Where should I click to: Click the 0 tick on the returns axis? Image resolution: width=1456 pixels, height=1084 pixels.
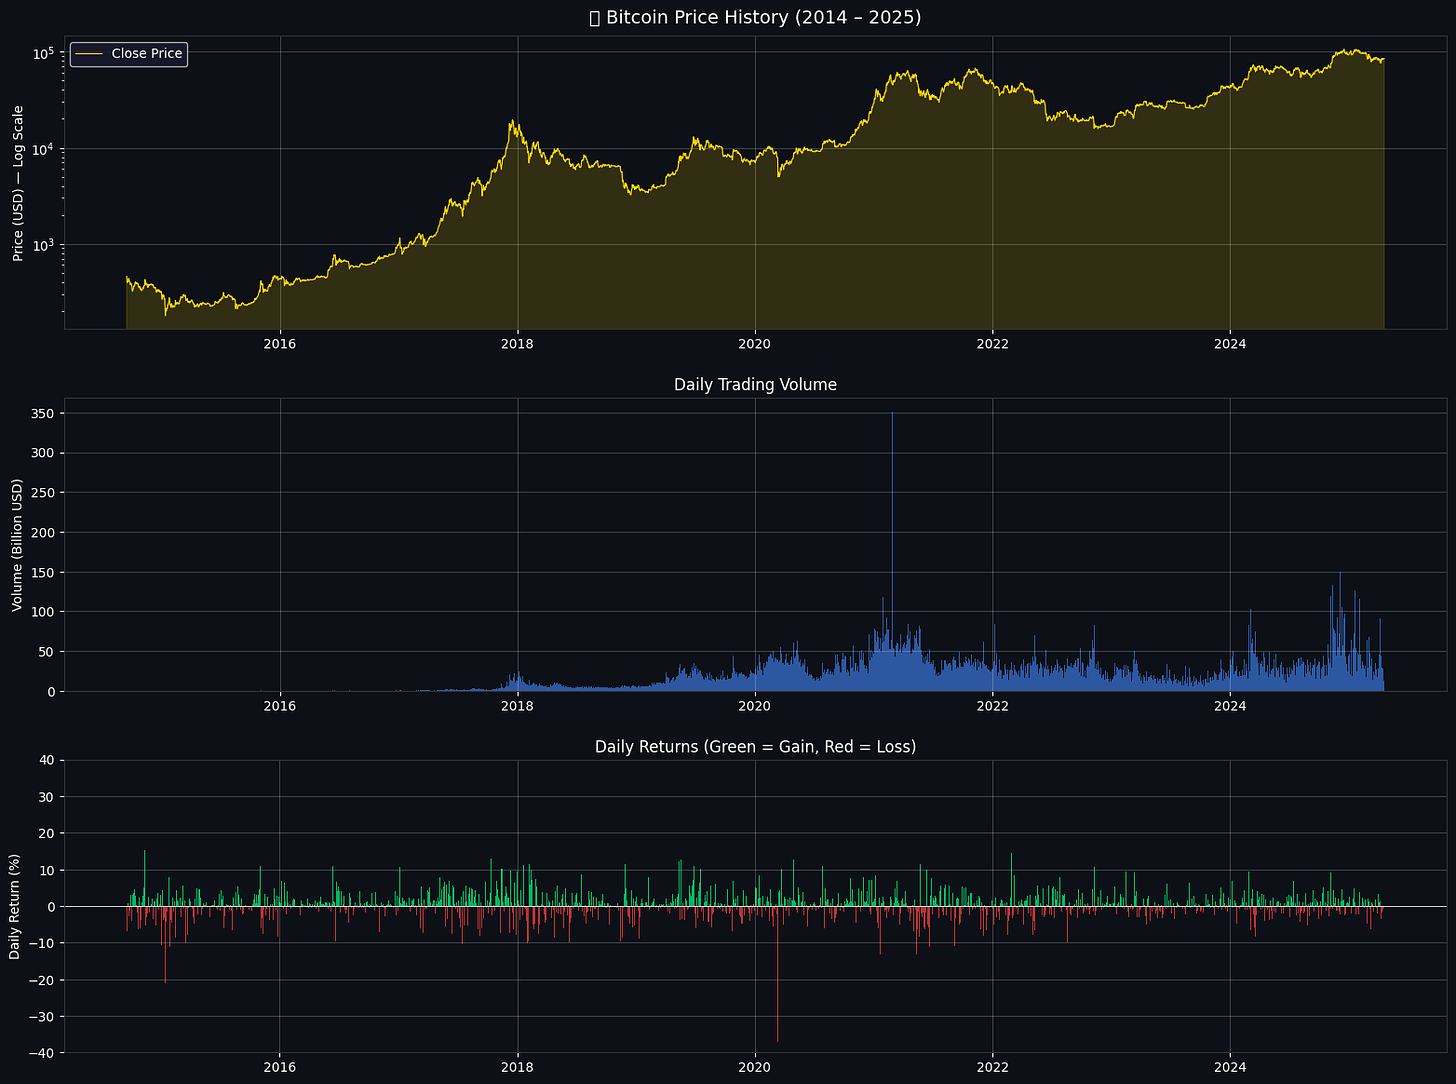pos(50,906)
